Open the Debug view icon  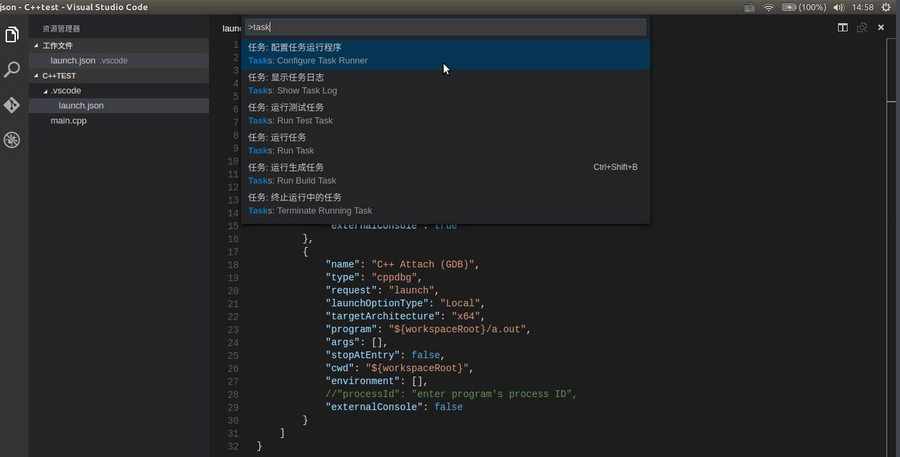tap(12, 140)
